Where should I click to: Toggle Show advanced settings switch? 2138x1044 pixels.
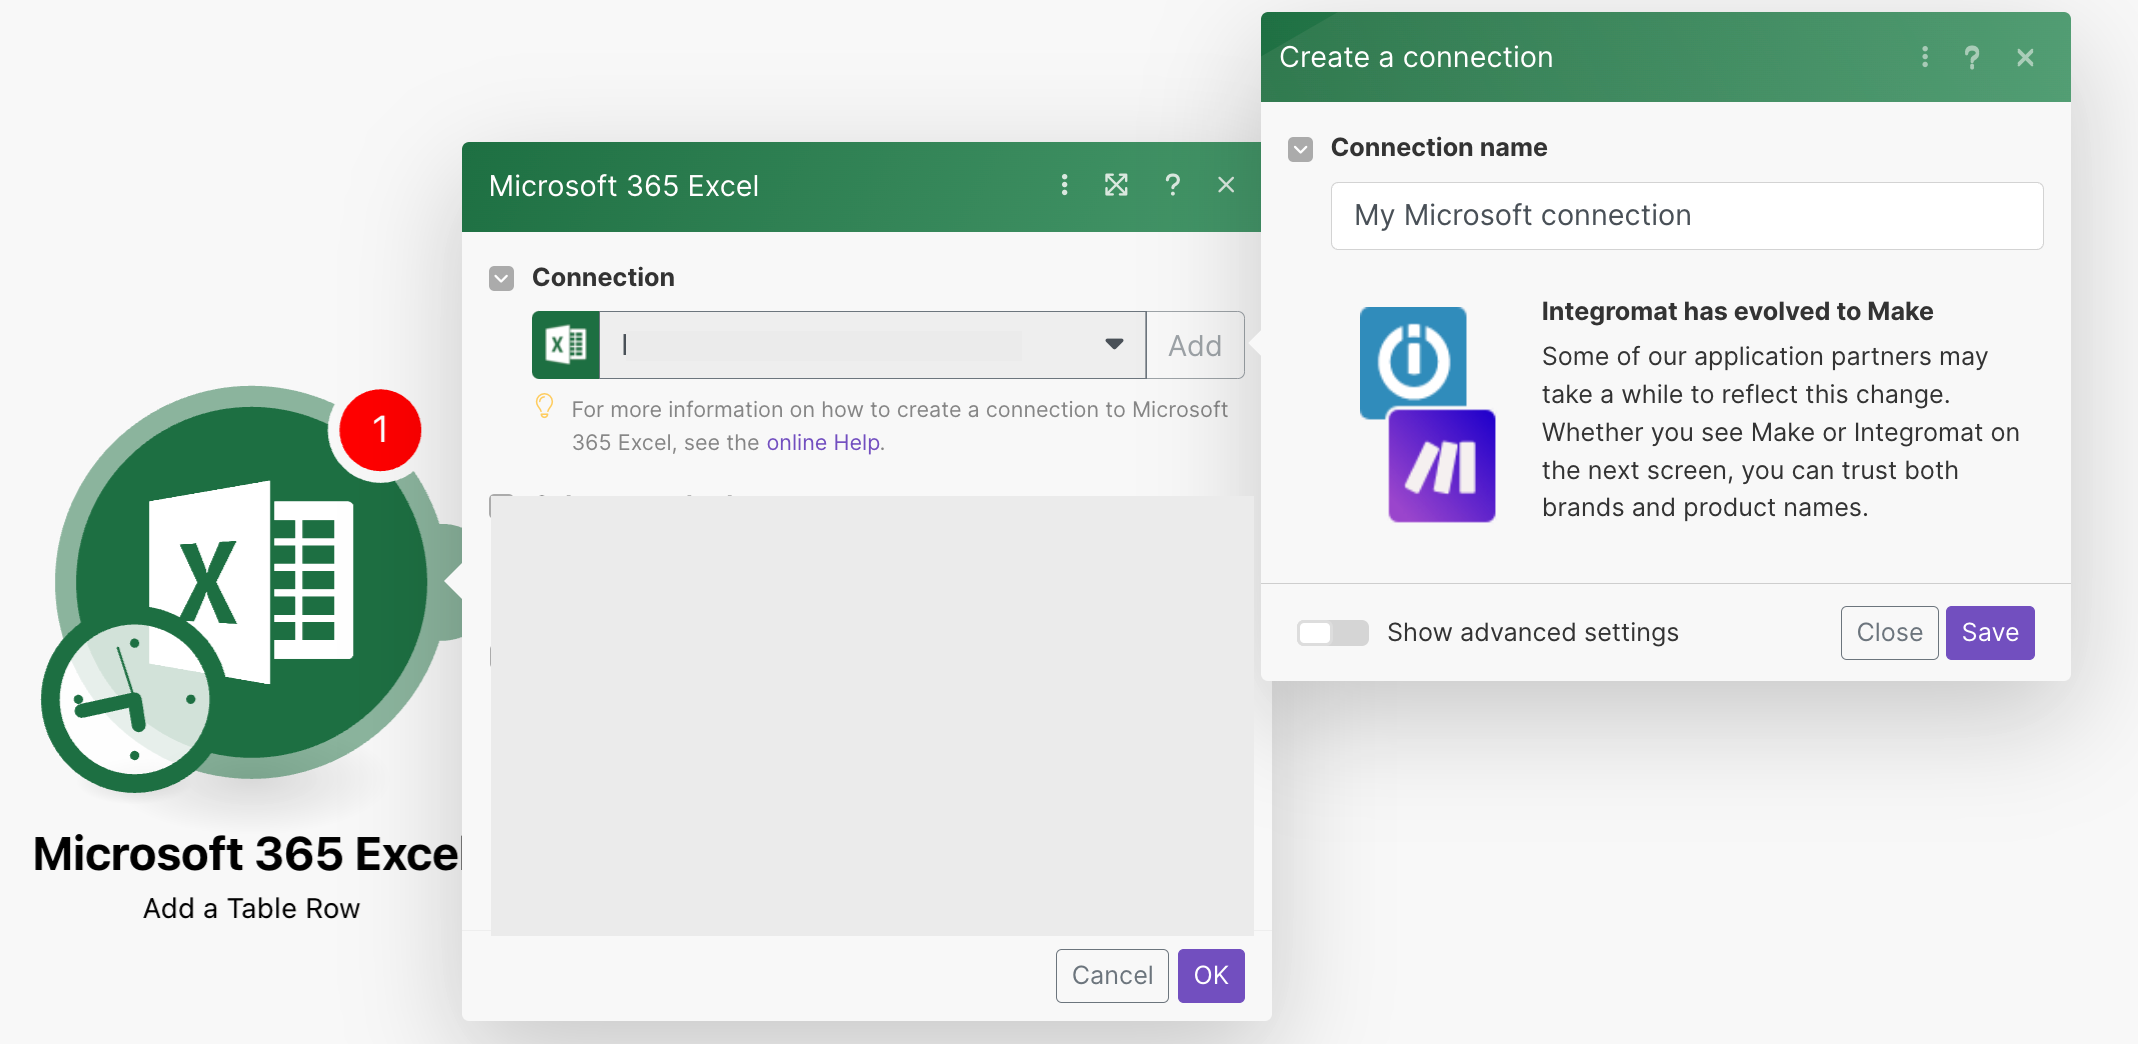[x=1332, y=633]
